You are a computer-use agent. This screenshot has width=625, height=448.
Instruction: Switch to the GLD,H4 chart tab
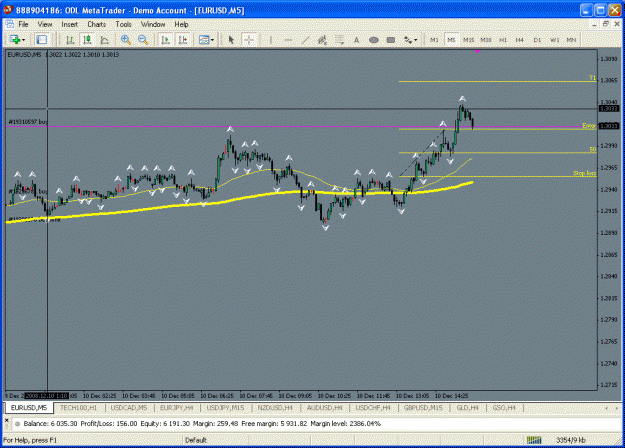(x=468, y=408)
